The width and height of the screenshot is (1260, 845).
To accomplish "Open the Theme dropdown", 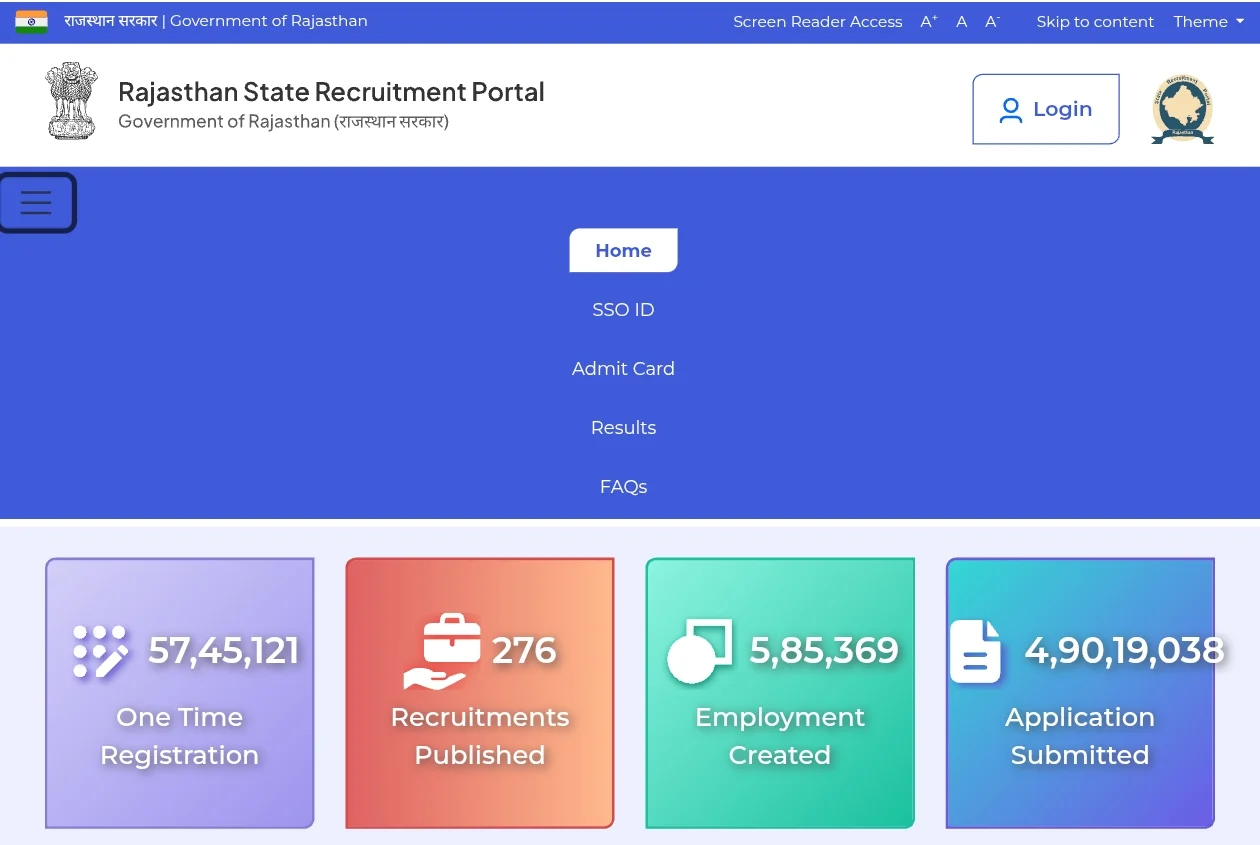I will pos(1208,21).
